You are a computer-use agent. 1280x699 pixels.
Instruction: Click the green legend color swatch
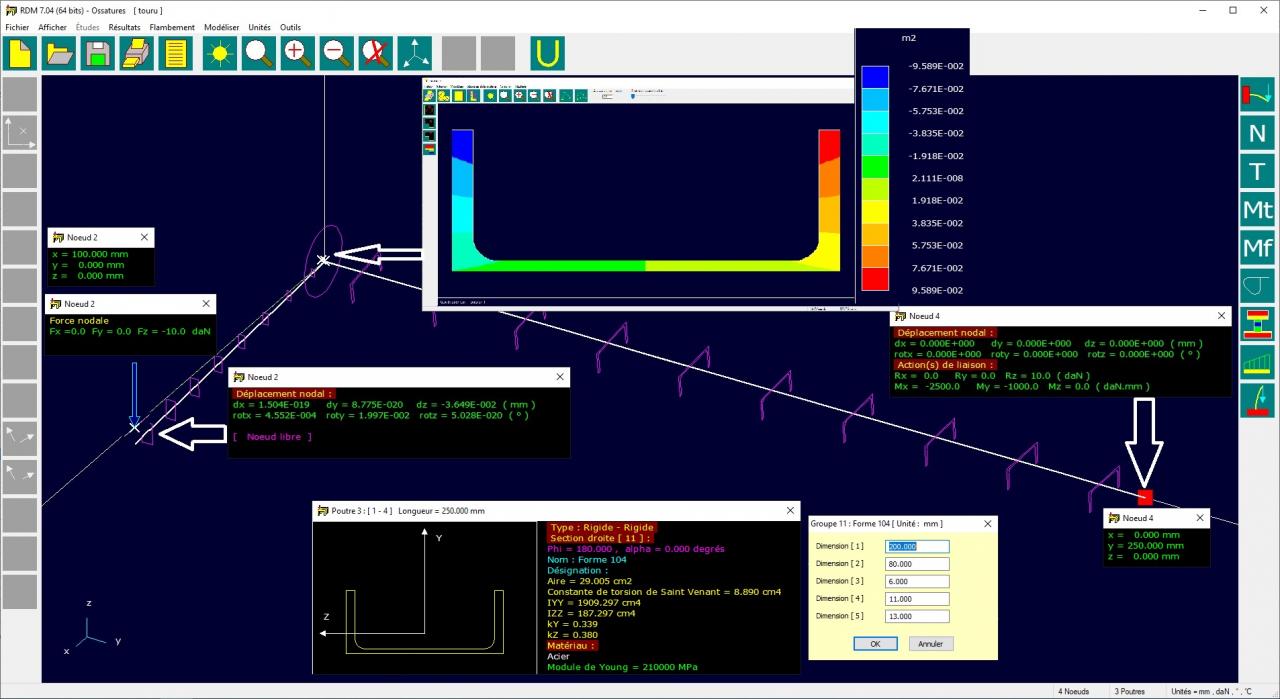click(x=875, y=166)
